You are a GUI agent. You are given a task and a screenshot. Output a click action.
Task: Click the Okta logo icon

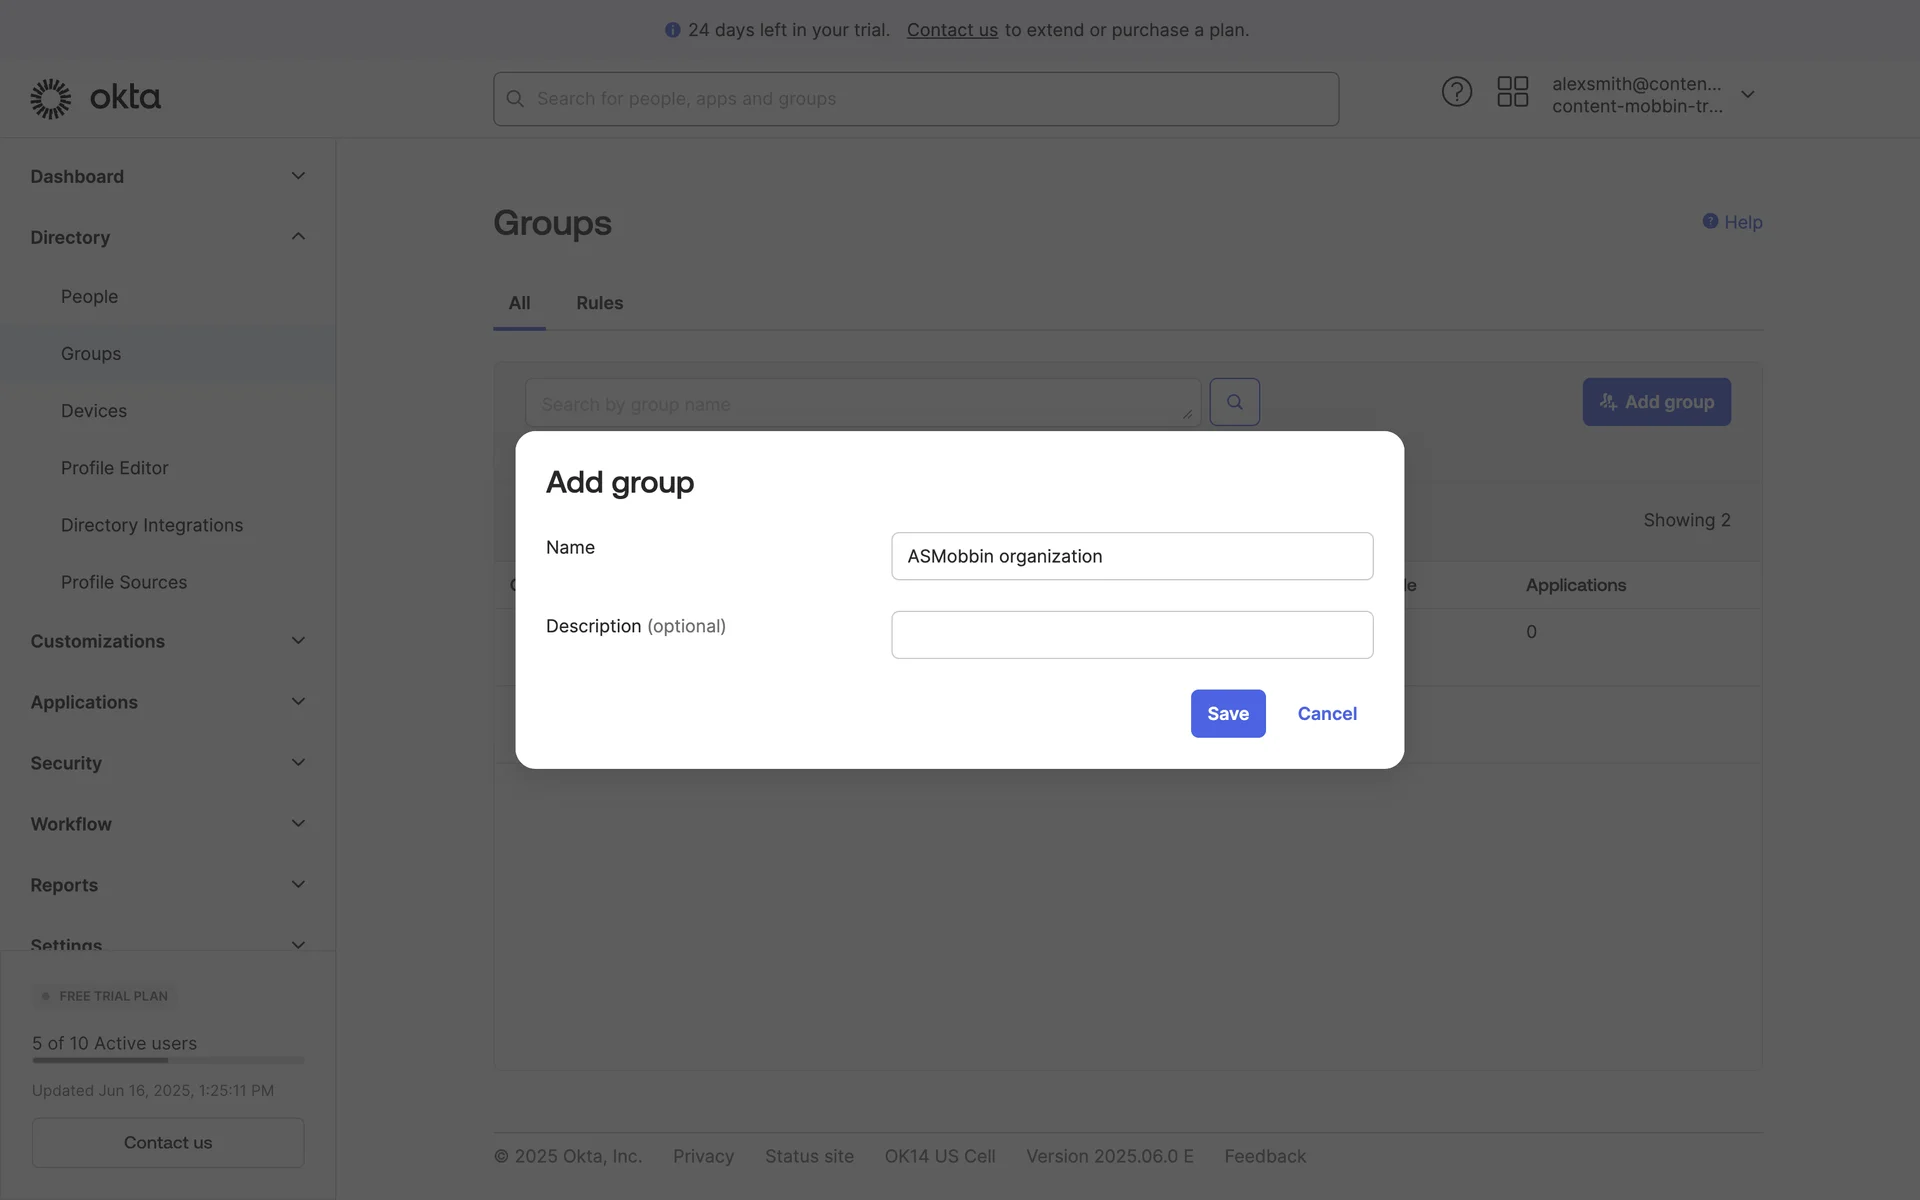click(51, 98)
